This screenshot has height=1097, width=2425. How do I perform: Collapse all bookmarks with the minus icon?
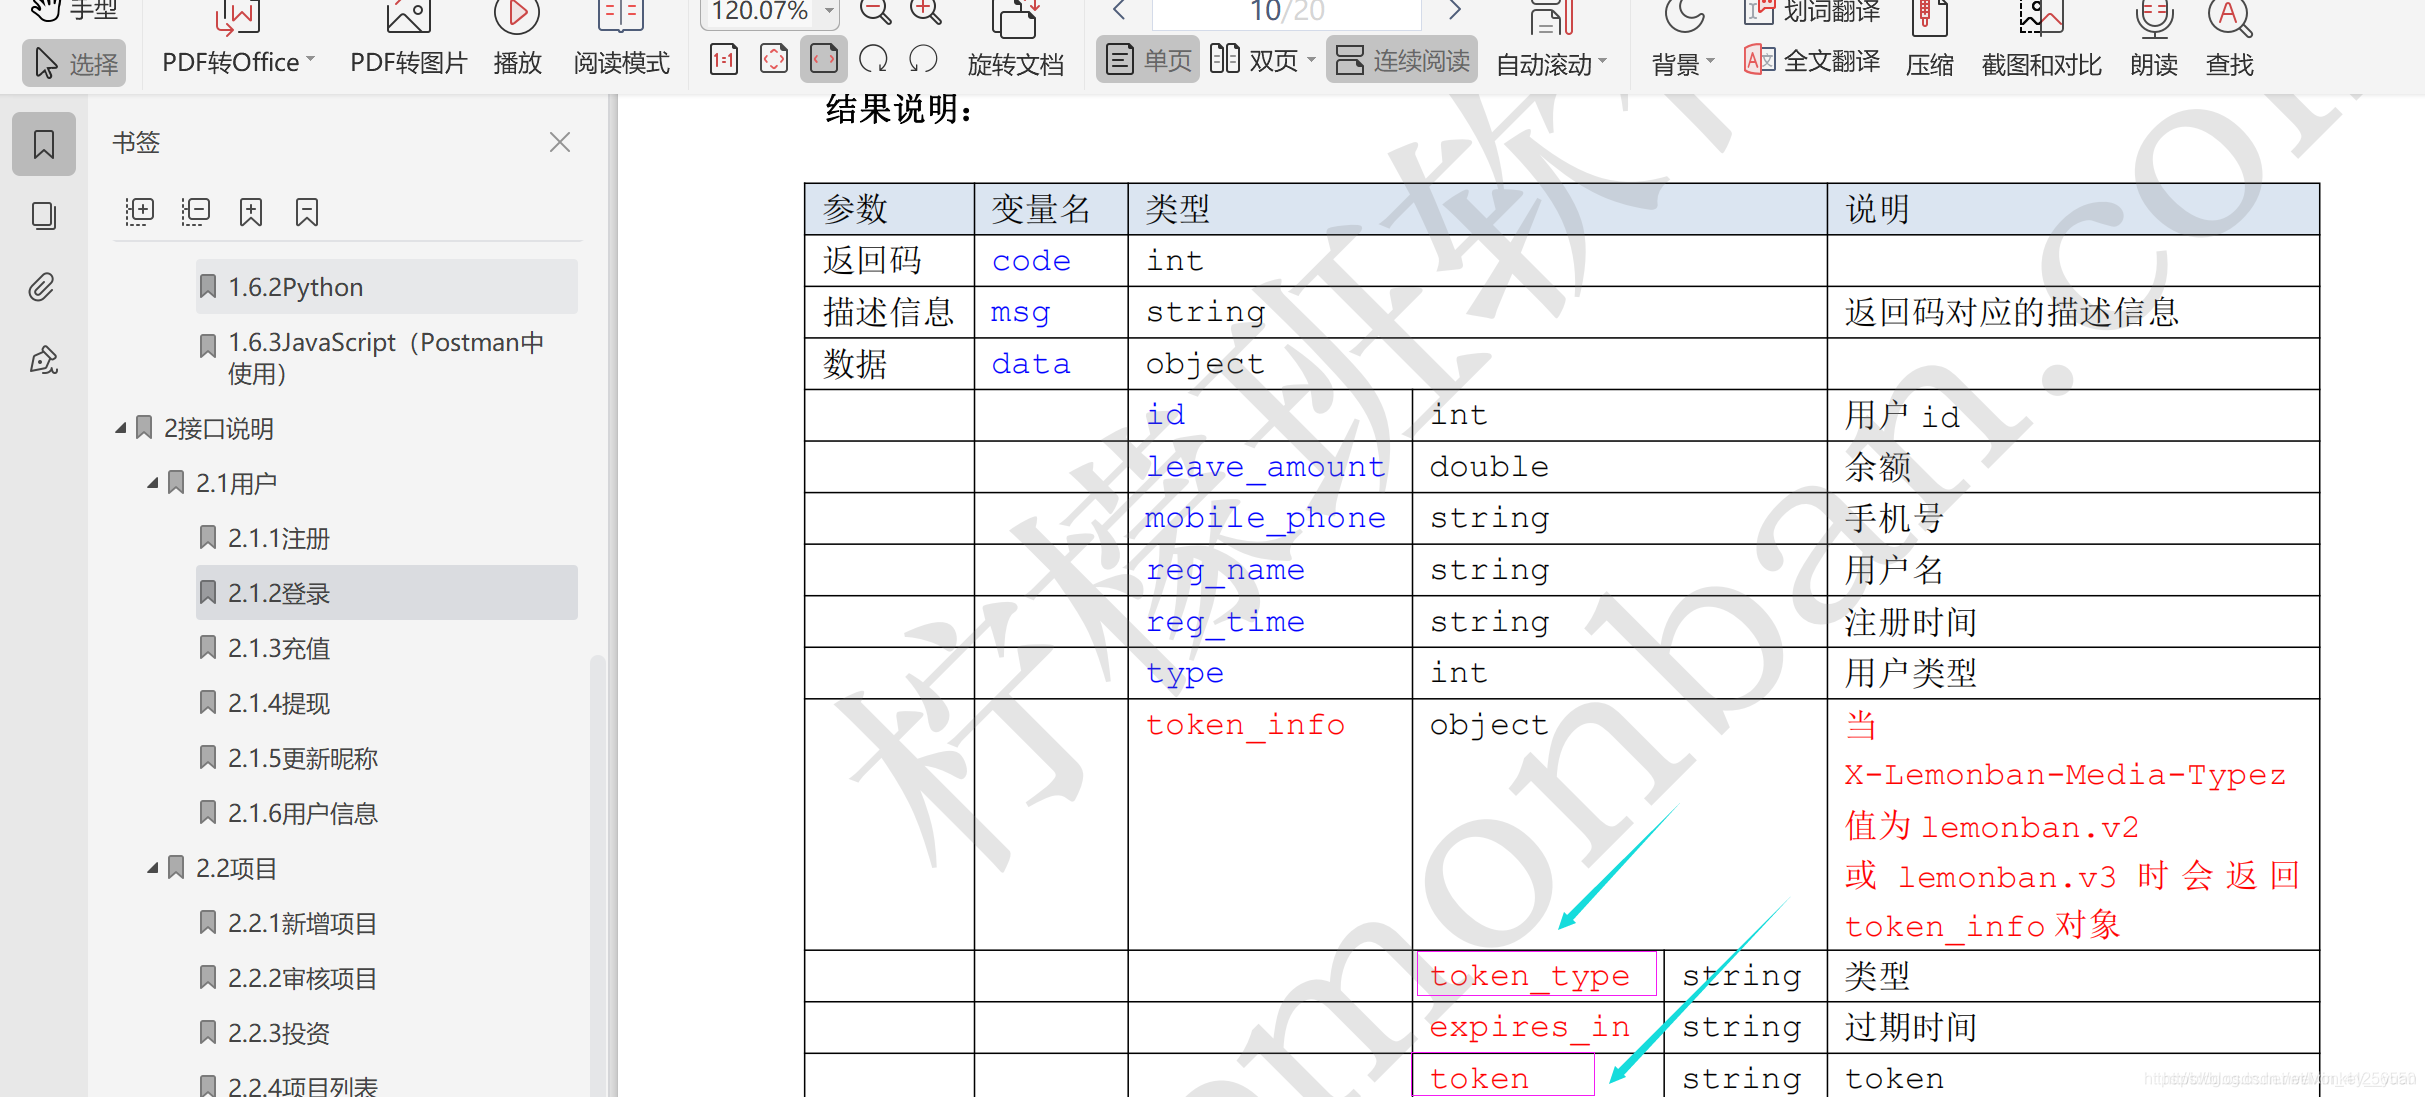tap(195, 211)
